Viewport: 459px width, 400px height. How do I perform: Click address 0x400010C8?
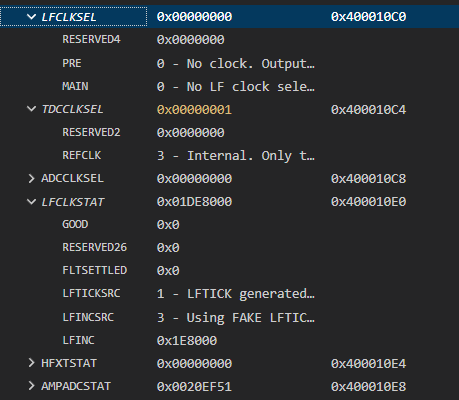click(x=368, y=179)
